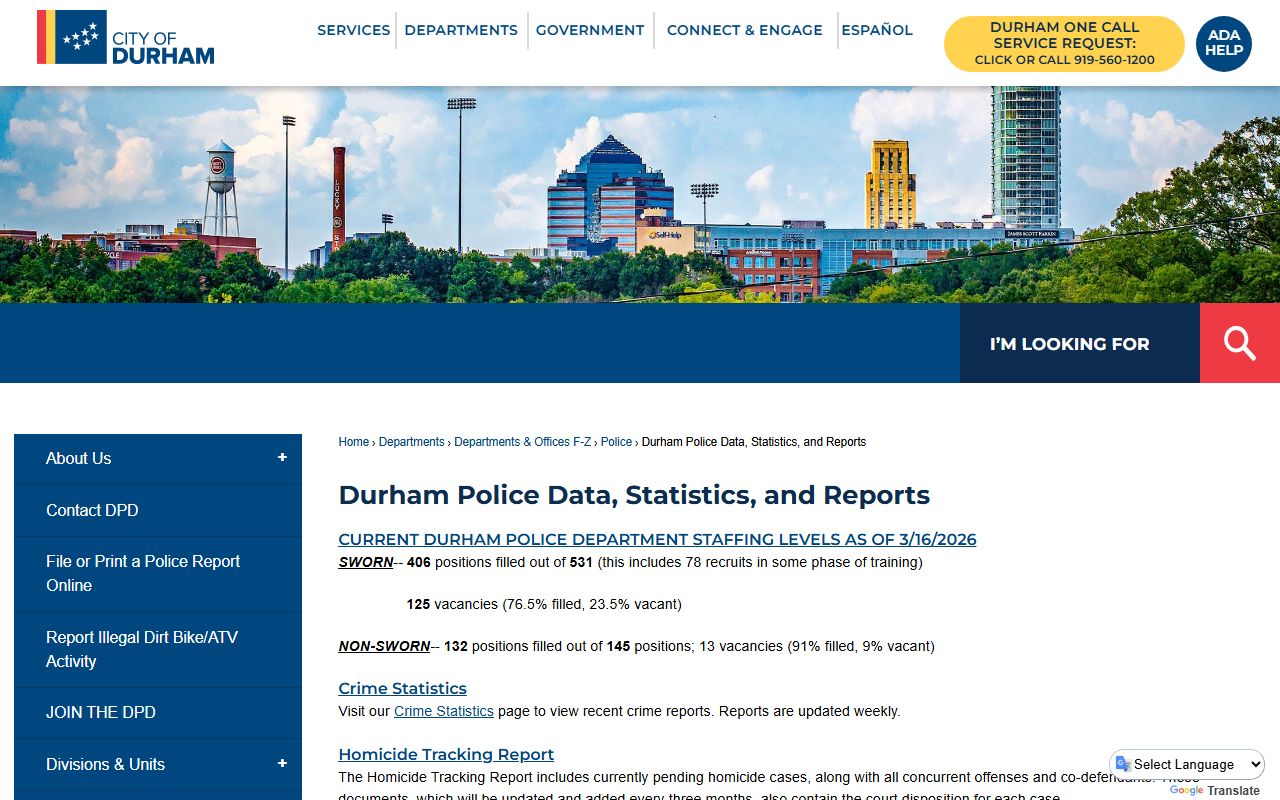Open Contact DPD in sidebar
The height and width of the screenshot is (800, 1280).
[157, 510]
